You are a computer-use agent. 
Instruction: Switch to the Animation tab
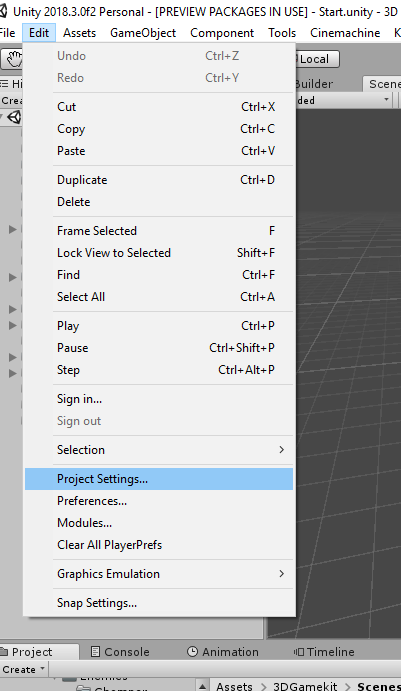(x=223, y=652)
